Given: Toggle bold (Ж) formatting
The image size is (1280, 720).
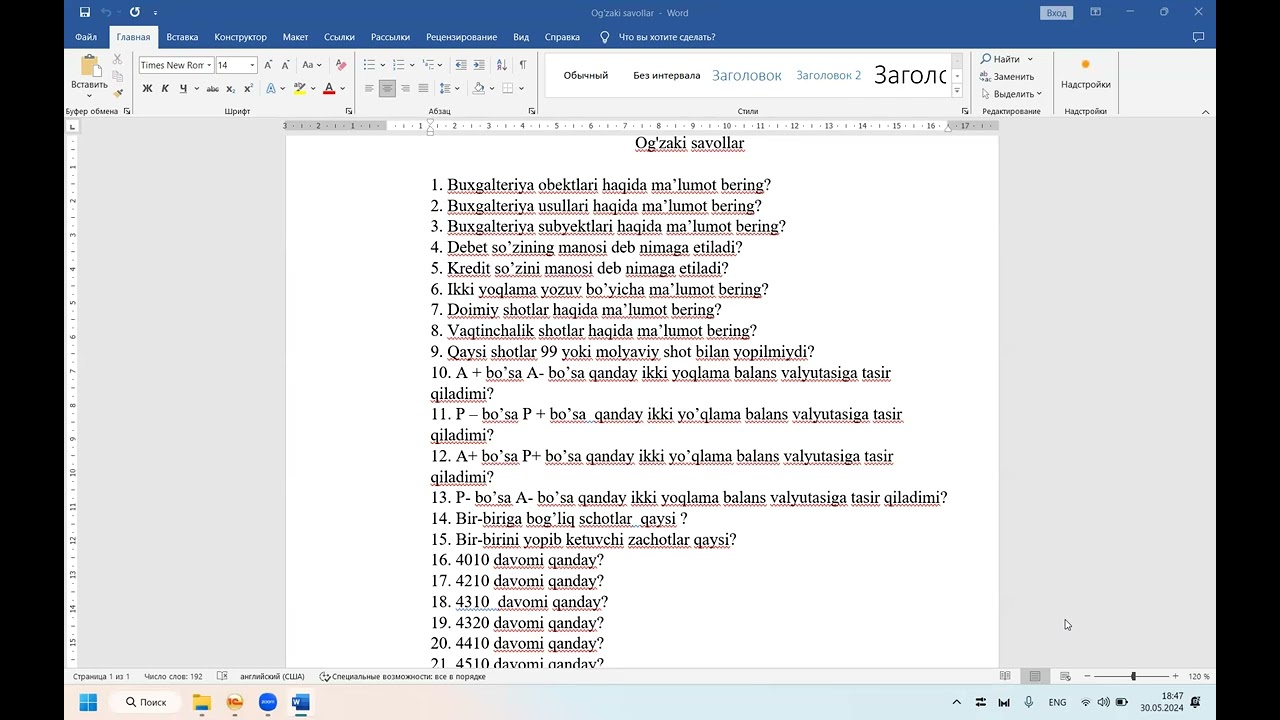Looking at the screenshot, I should click(x=147, y=89).
